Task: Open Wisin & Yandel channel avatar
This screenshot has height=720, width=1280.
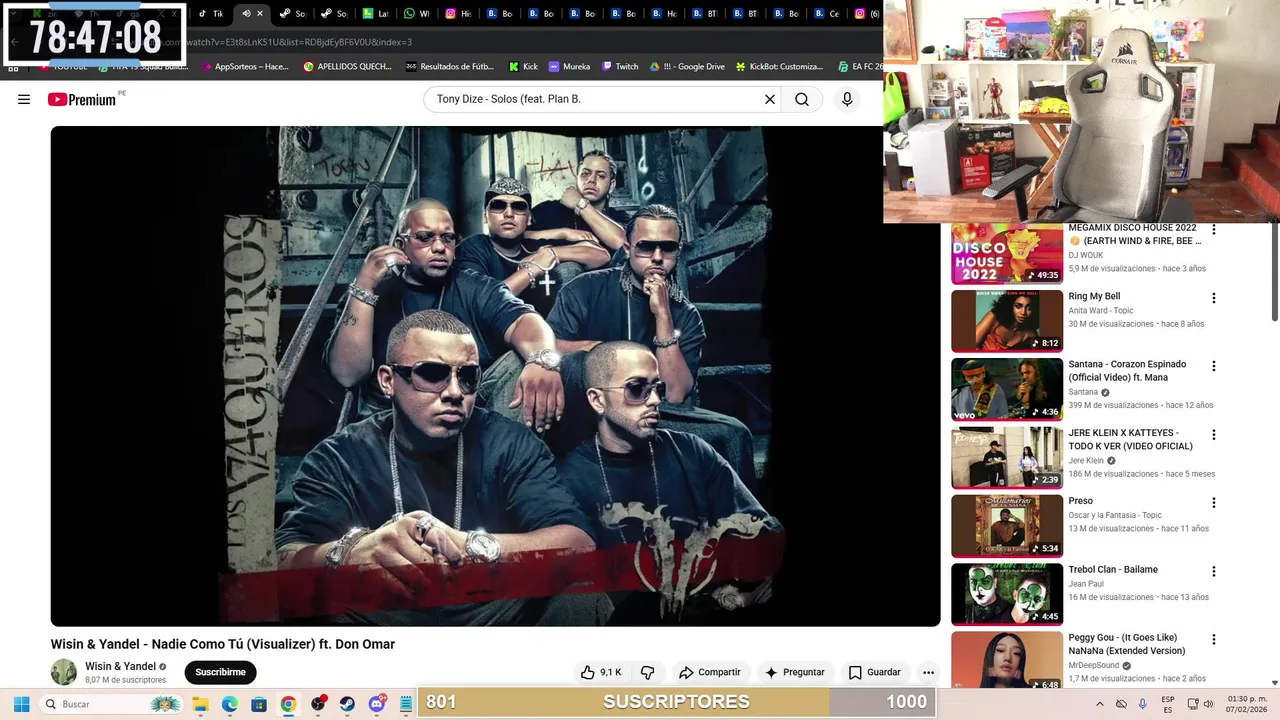Action: coord(64,672)
